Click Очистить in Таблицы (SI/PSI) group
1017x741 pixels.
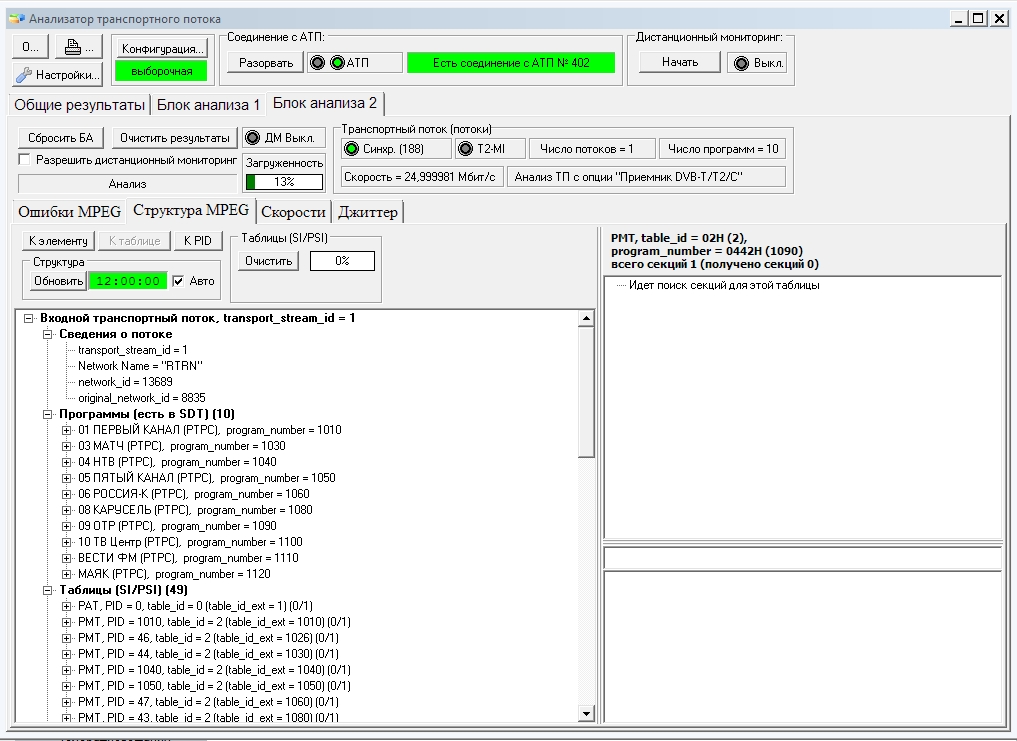pyautogui.click(x=269, y=261)
